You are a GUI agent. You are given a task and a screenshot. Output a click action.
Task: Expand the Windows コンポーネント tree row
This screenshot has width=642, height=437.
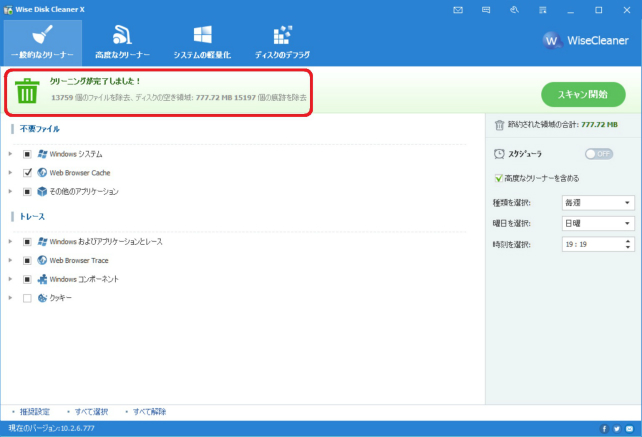[11, 279]
